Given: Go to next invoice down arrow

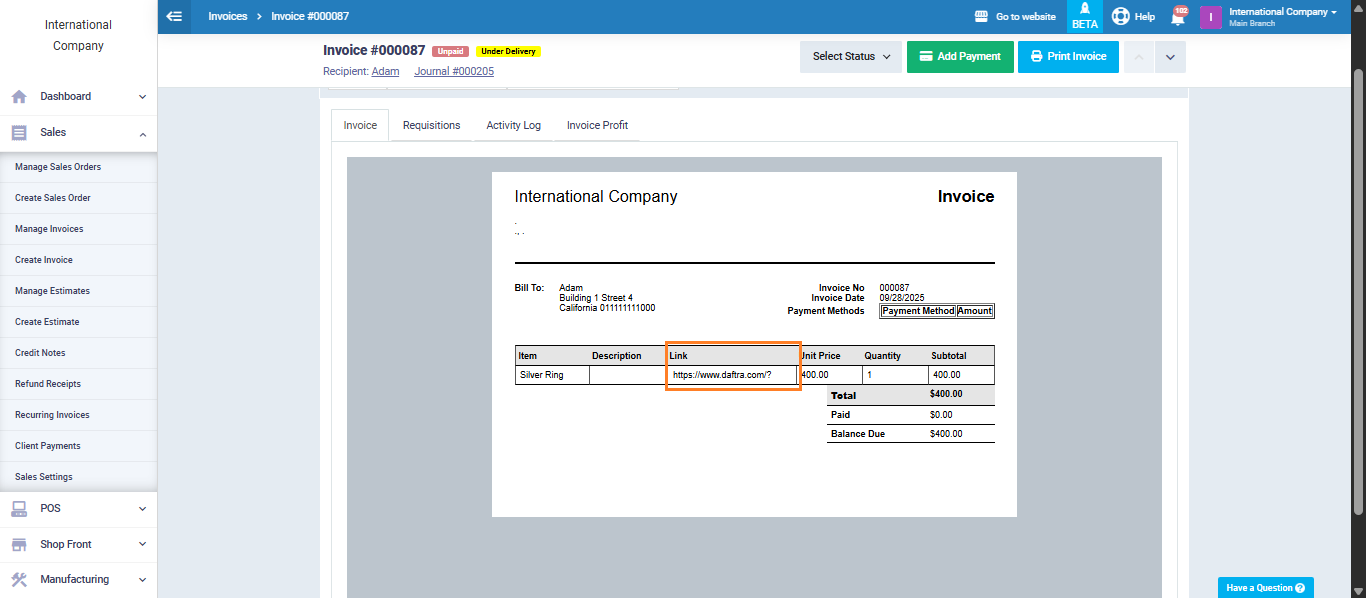Looking at the screenshot, I should (x=1170, y=57).
